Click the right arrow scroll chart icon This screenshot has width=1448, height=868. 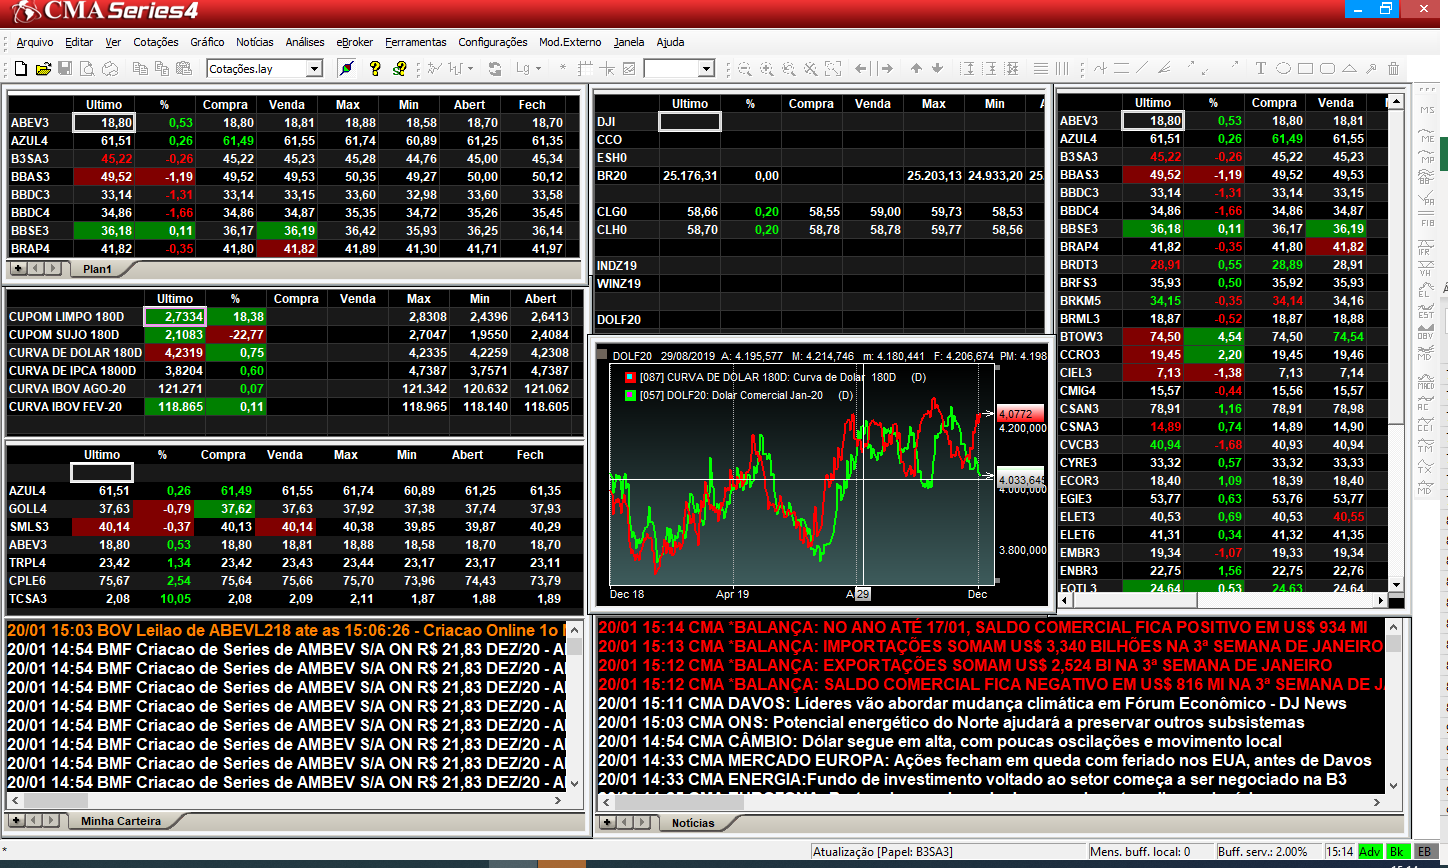(x=885, y=69)
